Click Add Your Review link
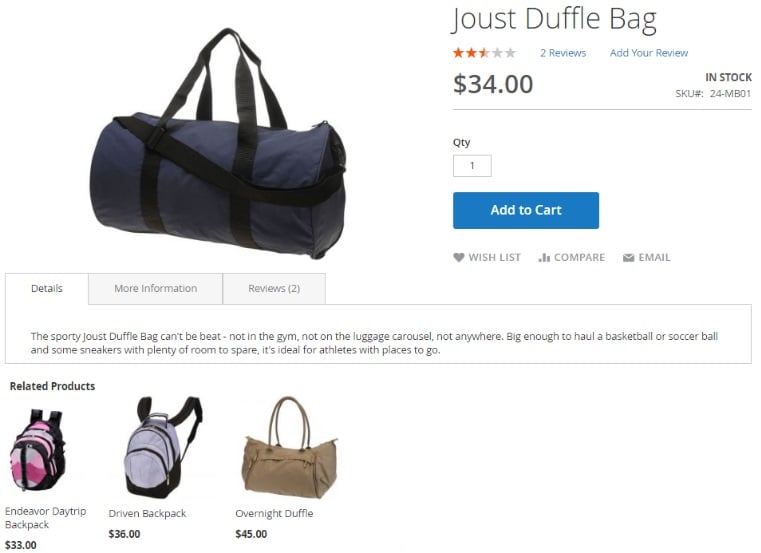The image size is (761, 553). [649, 53]
